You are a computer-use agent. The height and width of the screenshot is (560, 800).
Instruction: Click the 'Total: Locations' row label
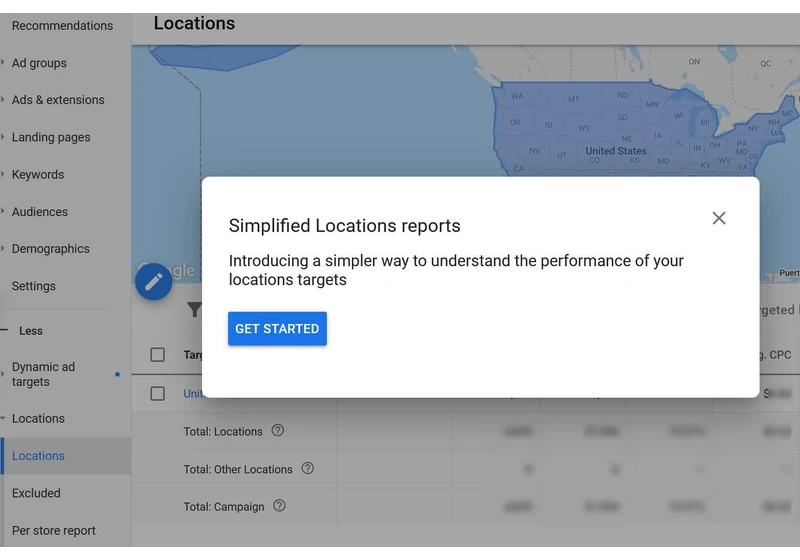223,431
